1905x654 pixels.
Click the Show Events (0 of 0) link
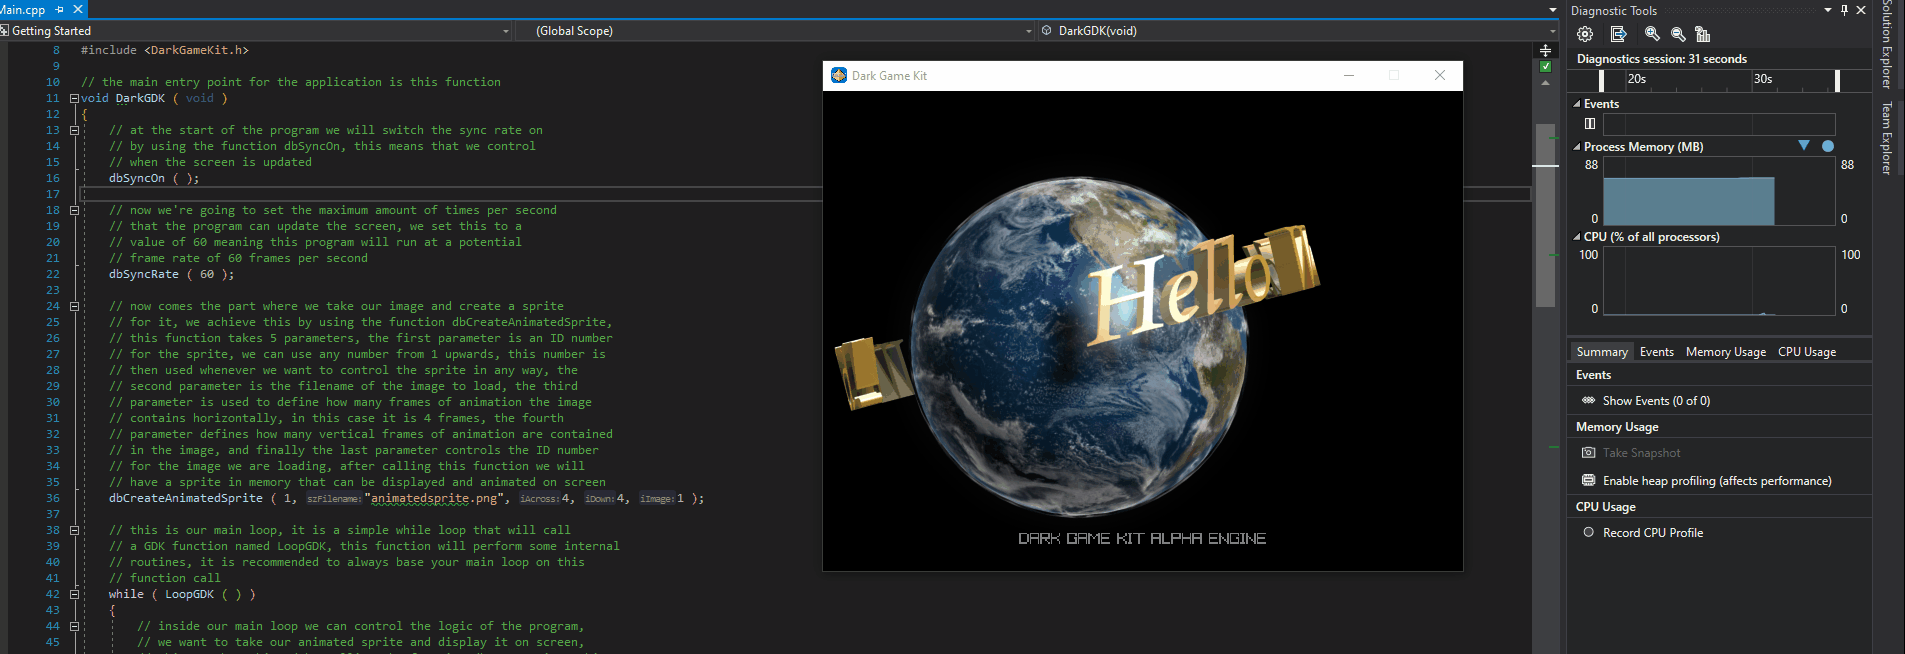[x=1656, y=401]
